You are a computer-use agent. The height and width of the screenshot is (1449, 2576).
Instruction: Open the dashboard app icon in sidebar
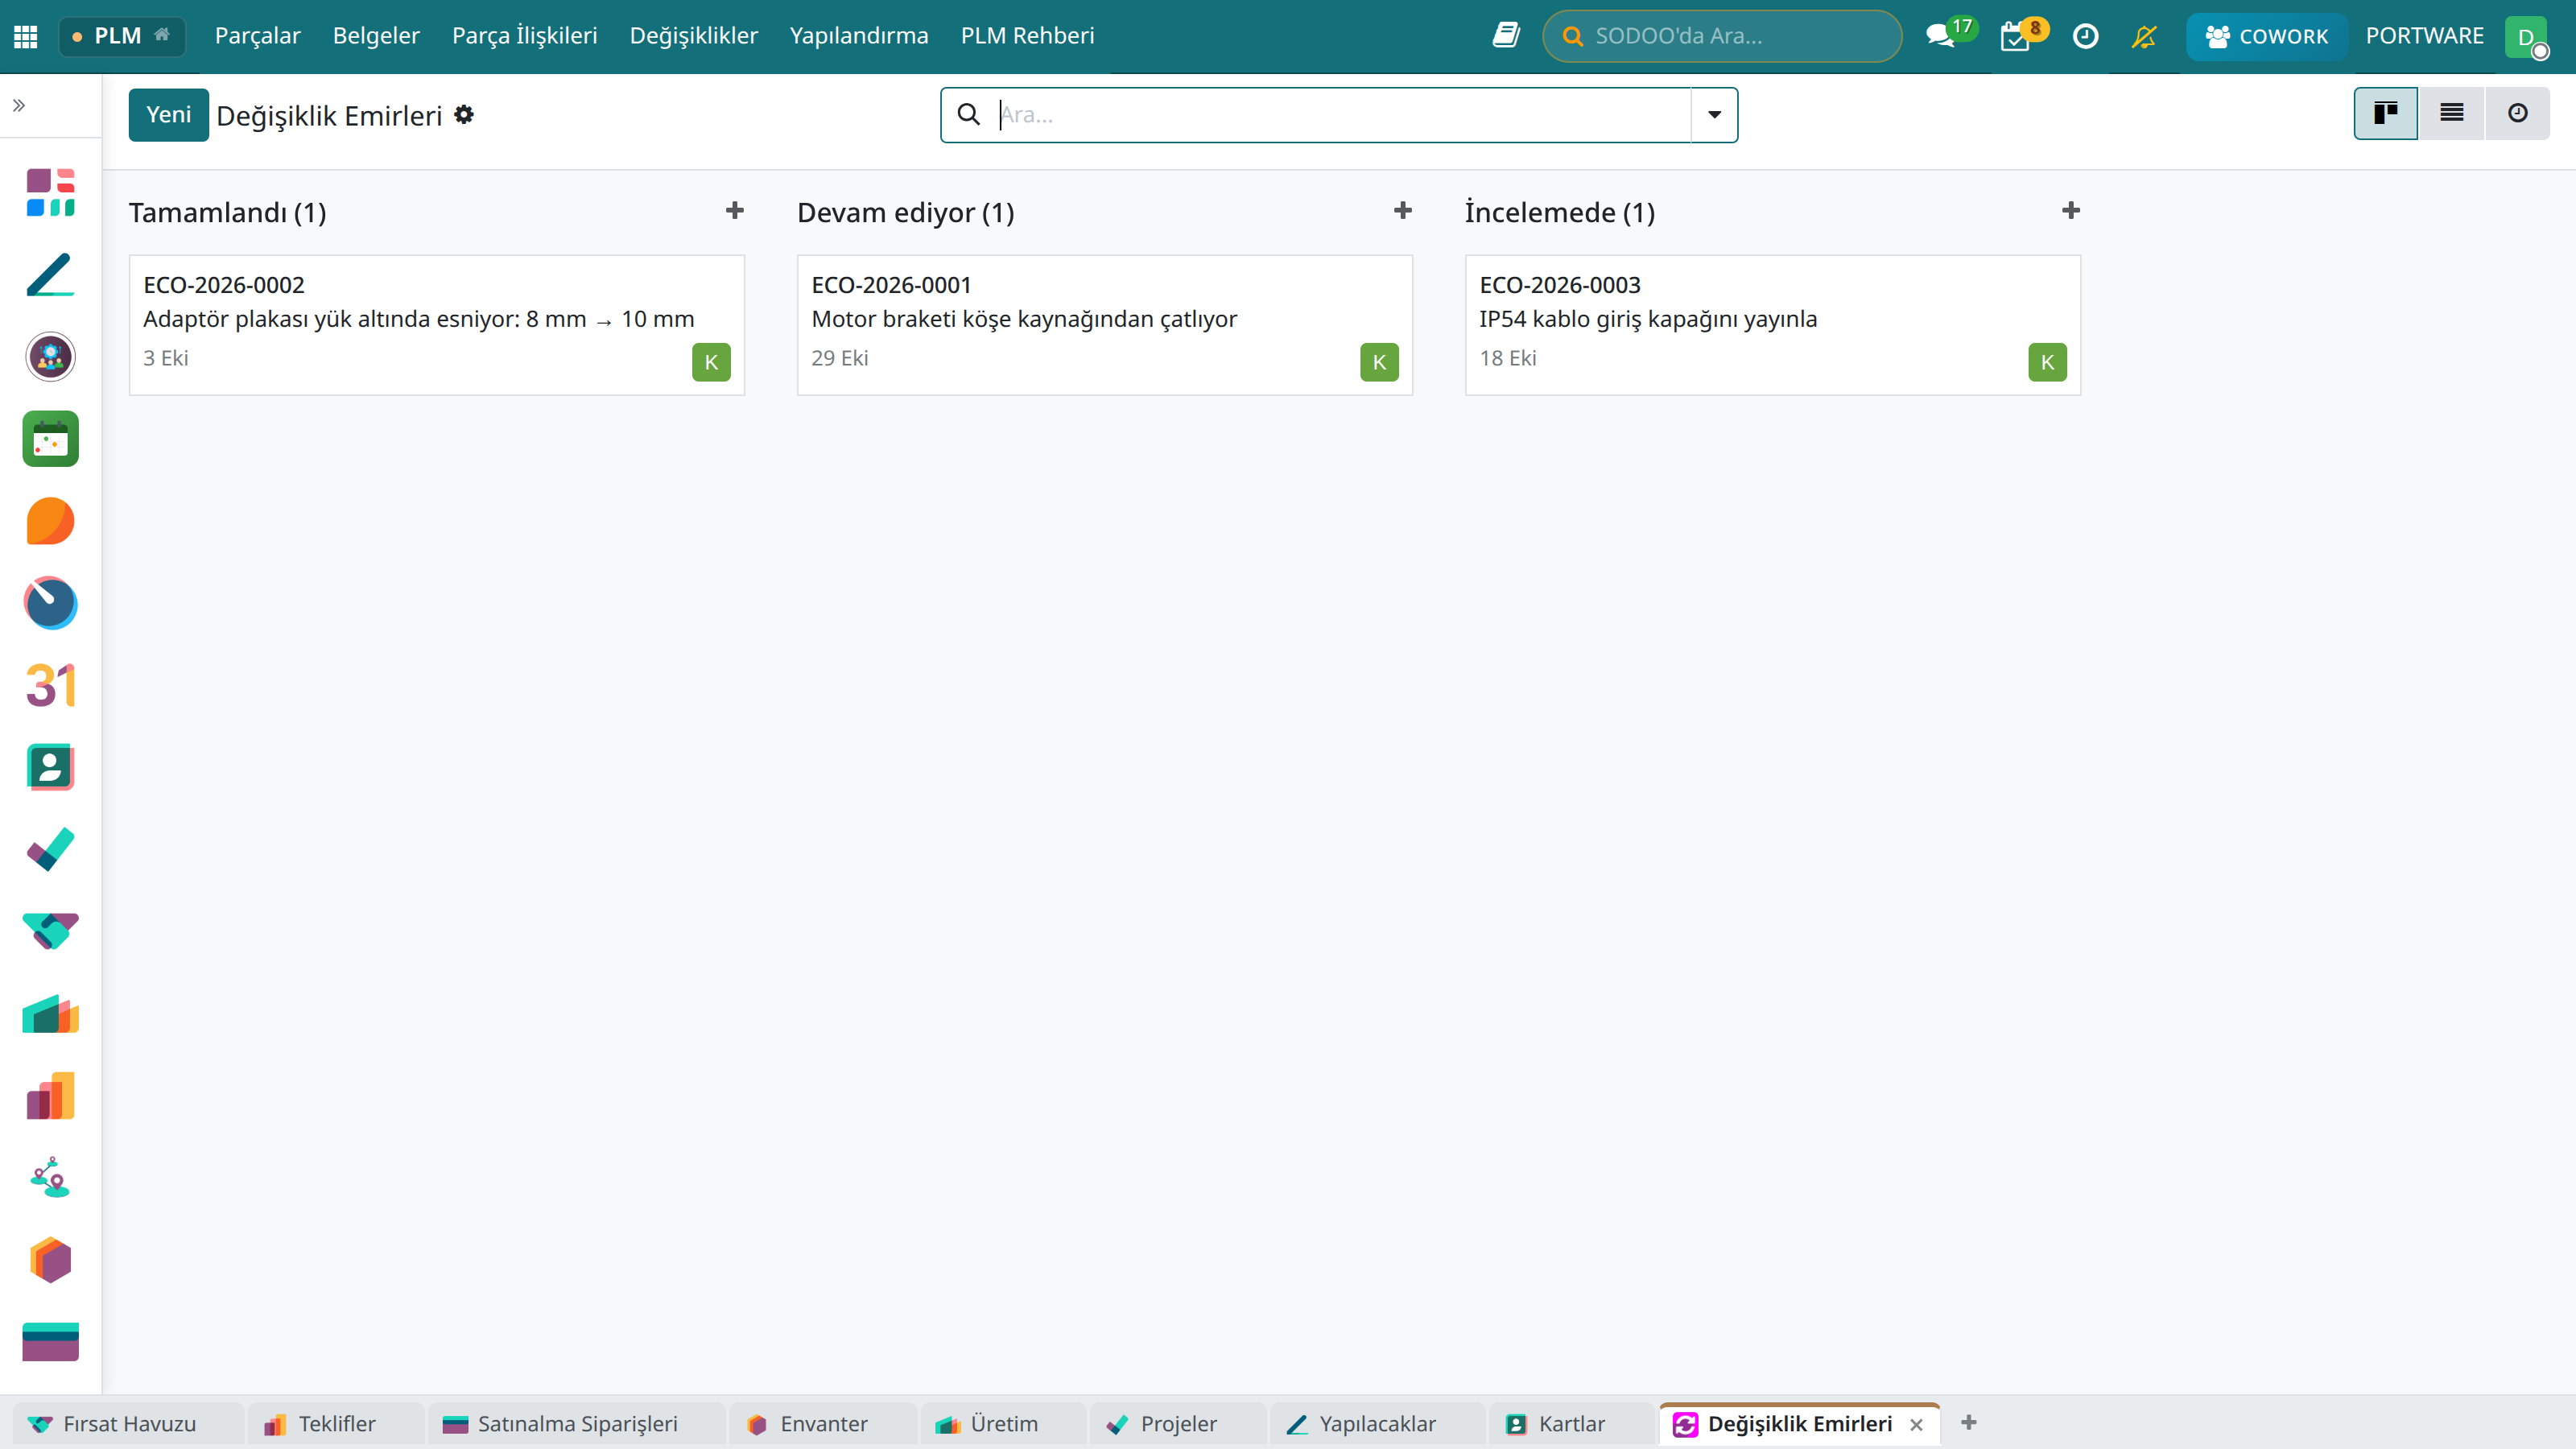coord(50,192)
